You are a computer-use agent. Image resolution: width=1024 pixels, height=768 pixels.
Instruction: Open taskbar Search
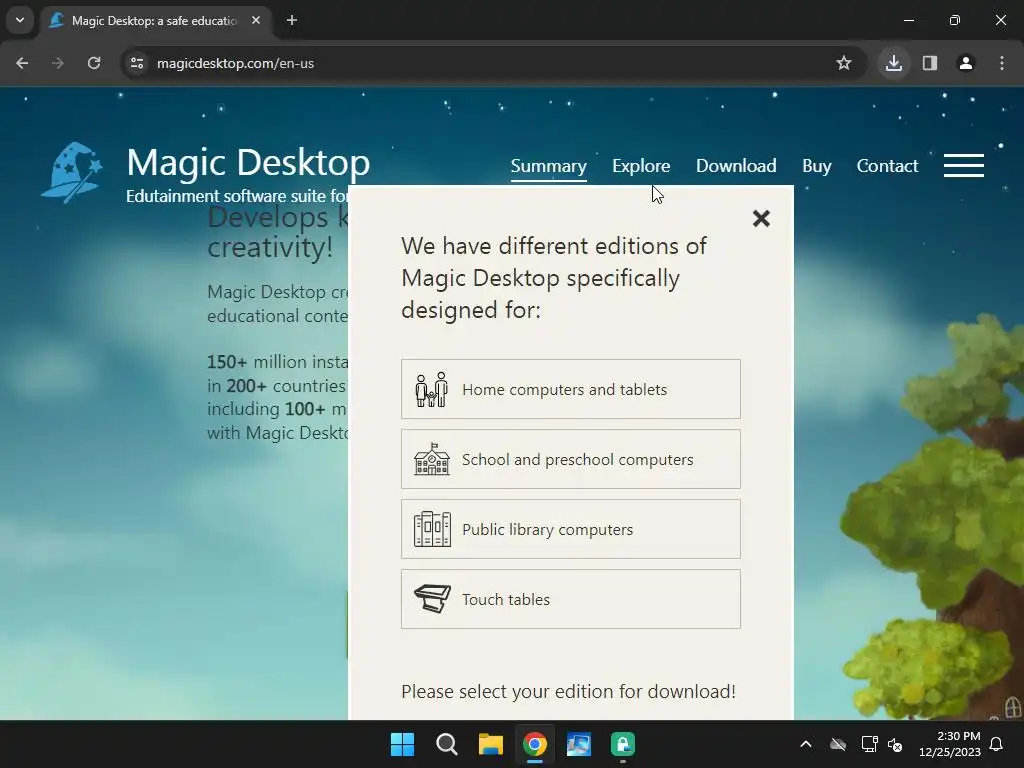pos(447,744)
